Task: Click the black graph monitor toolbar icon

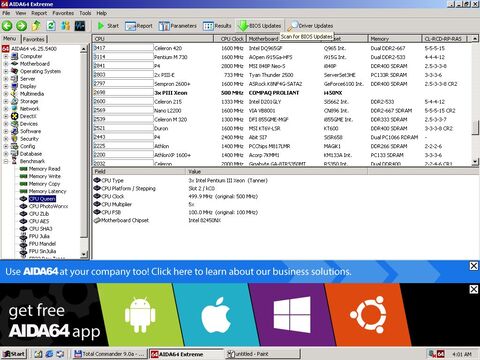Action: pyautogui.click(x=80, y=26)
